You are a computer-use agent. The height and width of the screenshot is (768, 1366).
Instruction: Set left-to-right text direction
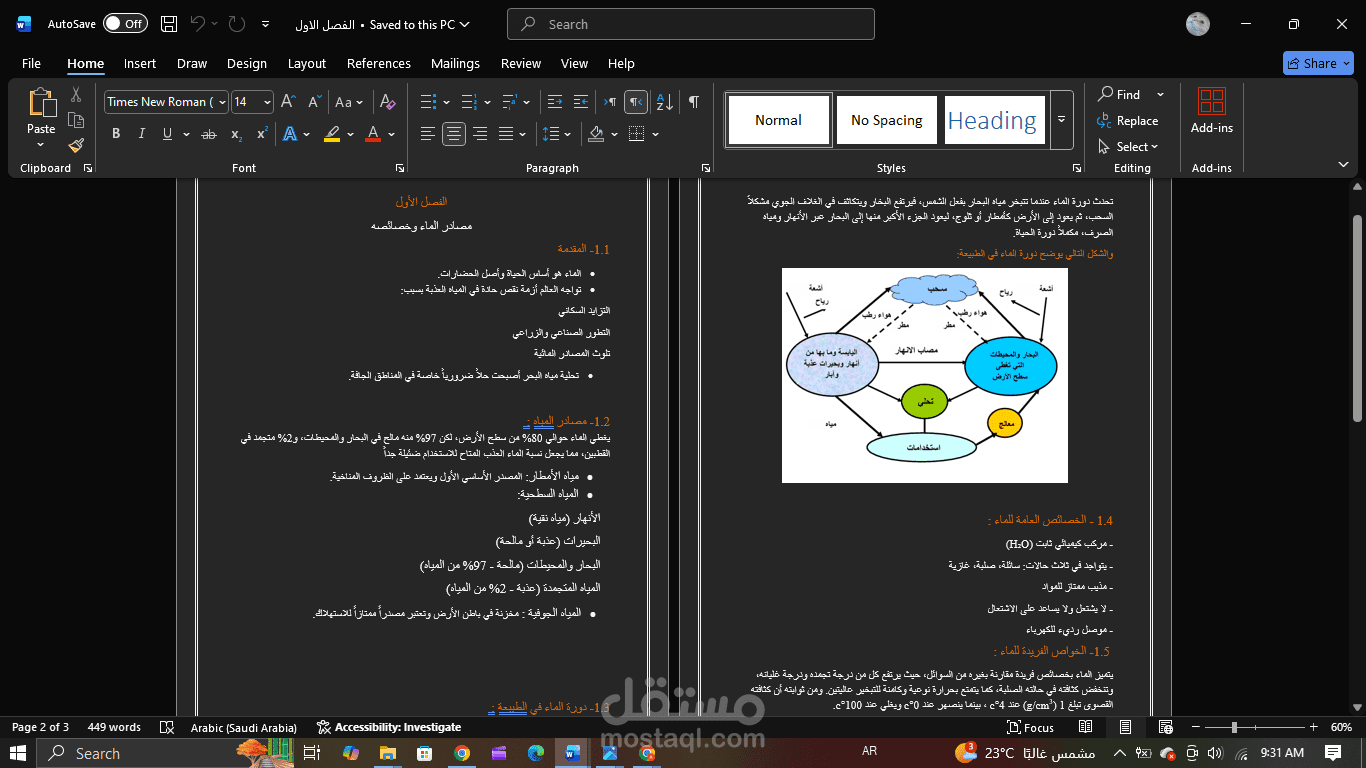click(609, 102)
